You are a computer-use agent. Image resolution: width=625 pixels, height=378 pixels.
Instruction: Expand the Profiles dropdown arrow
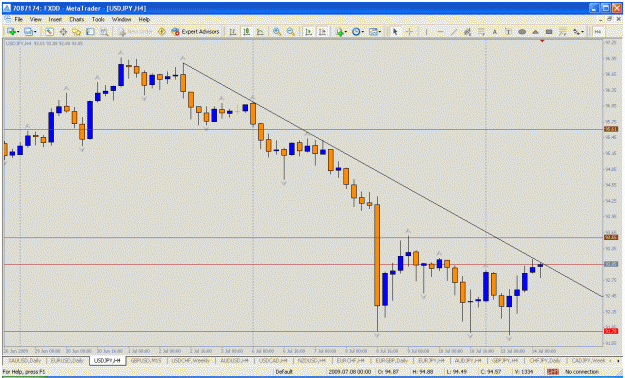tap(35, 32)
